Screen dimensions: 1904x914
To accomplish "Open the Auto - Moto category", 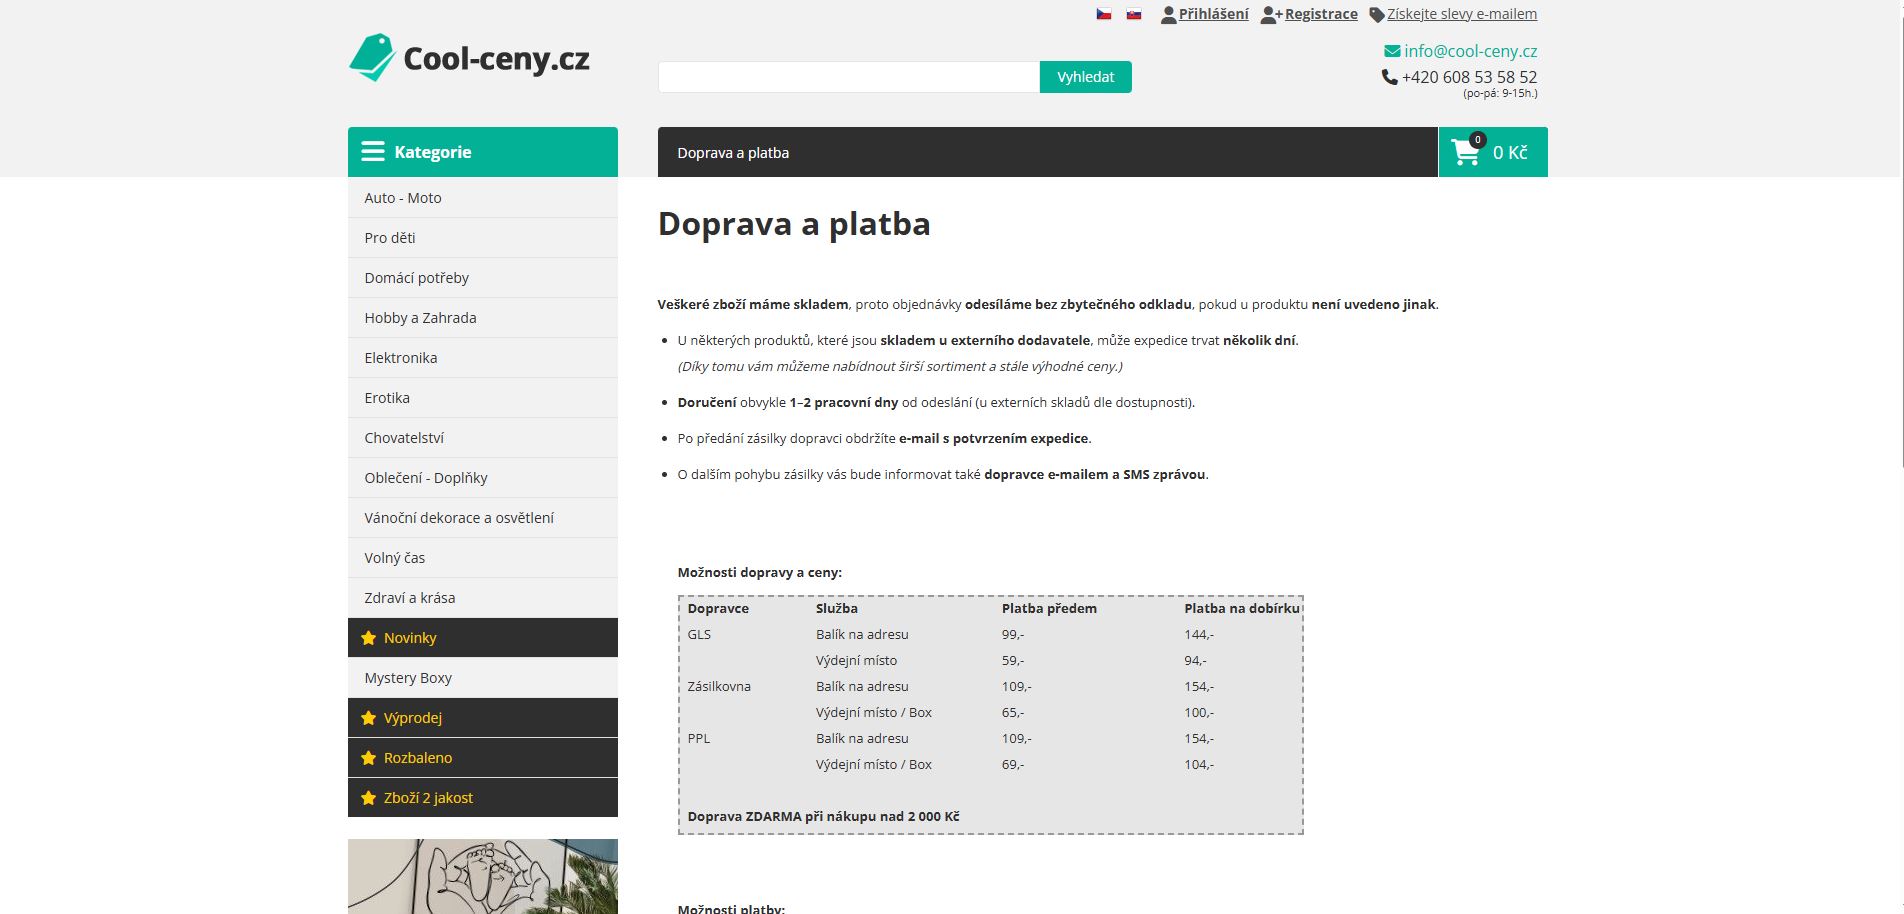I will click(483, 198).
